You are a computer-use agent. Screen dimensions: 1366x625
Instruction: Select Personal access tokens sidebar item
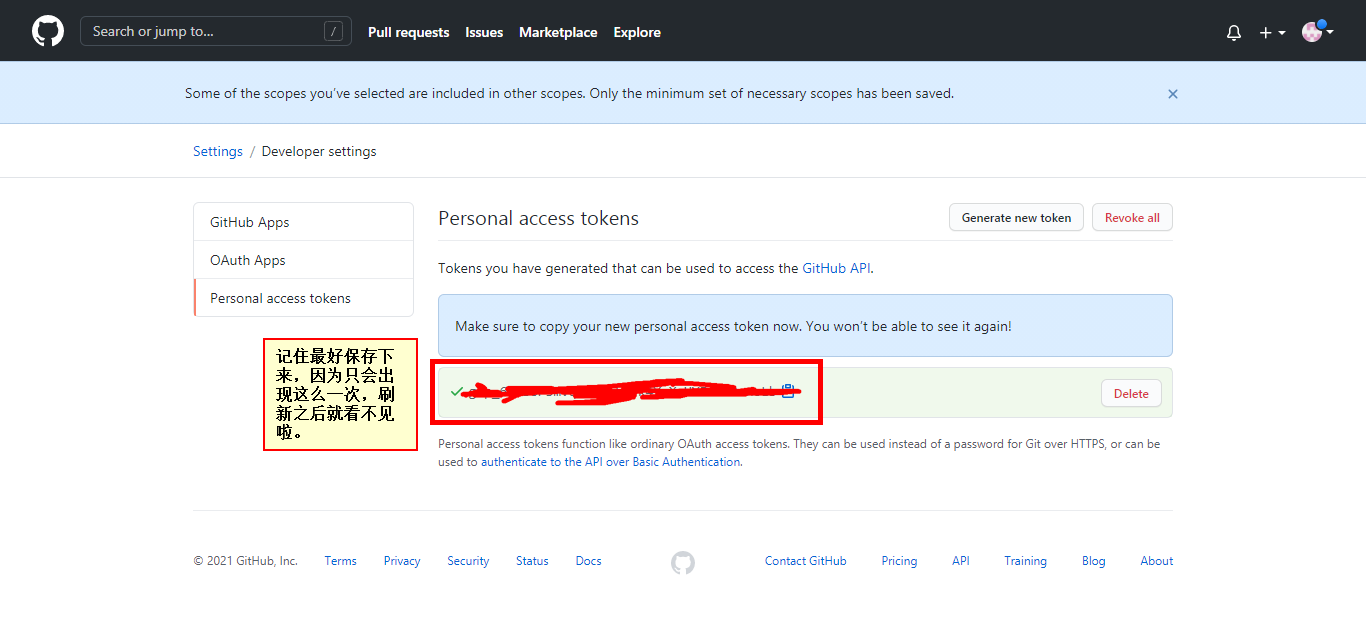pos(304,298)
